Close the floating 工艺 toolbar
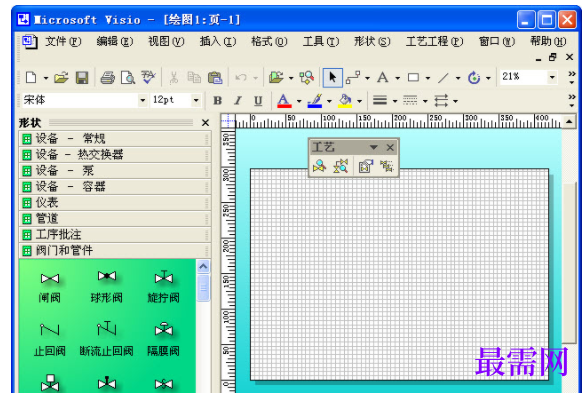 390,147
